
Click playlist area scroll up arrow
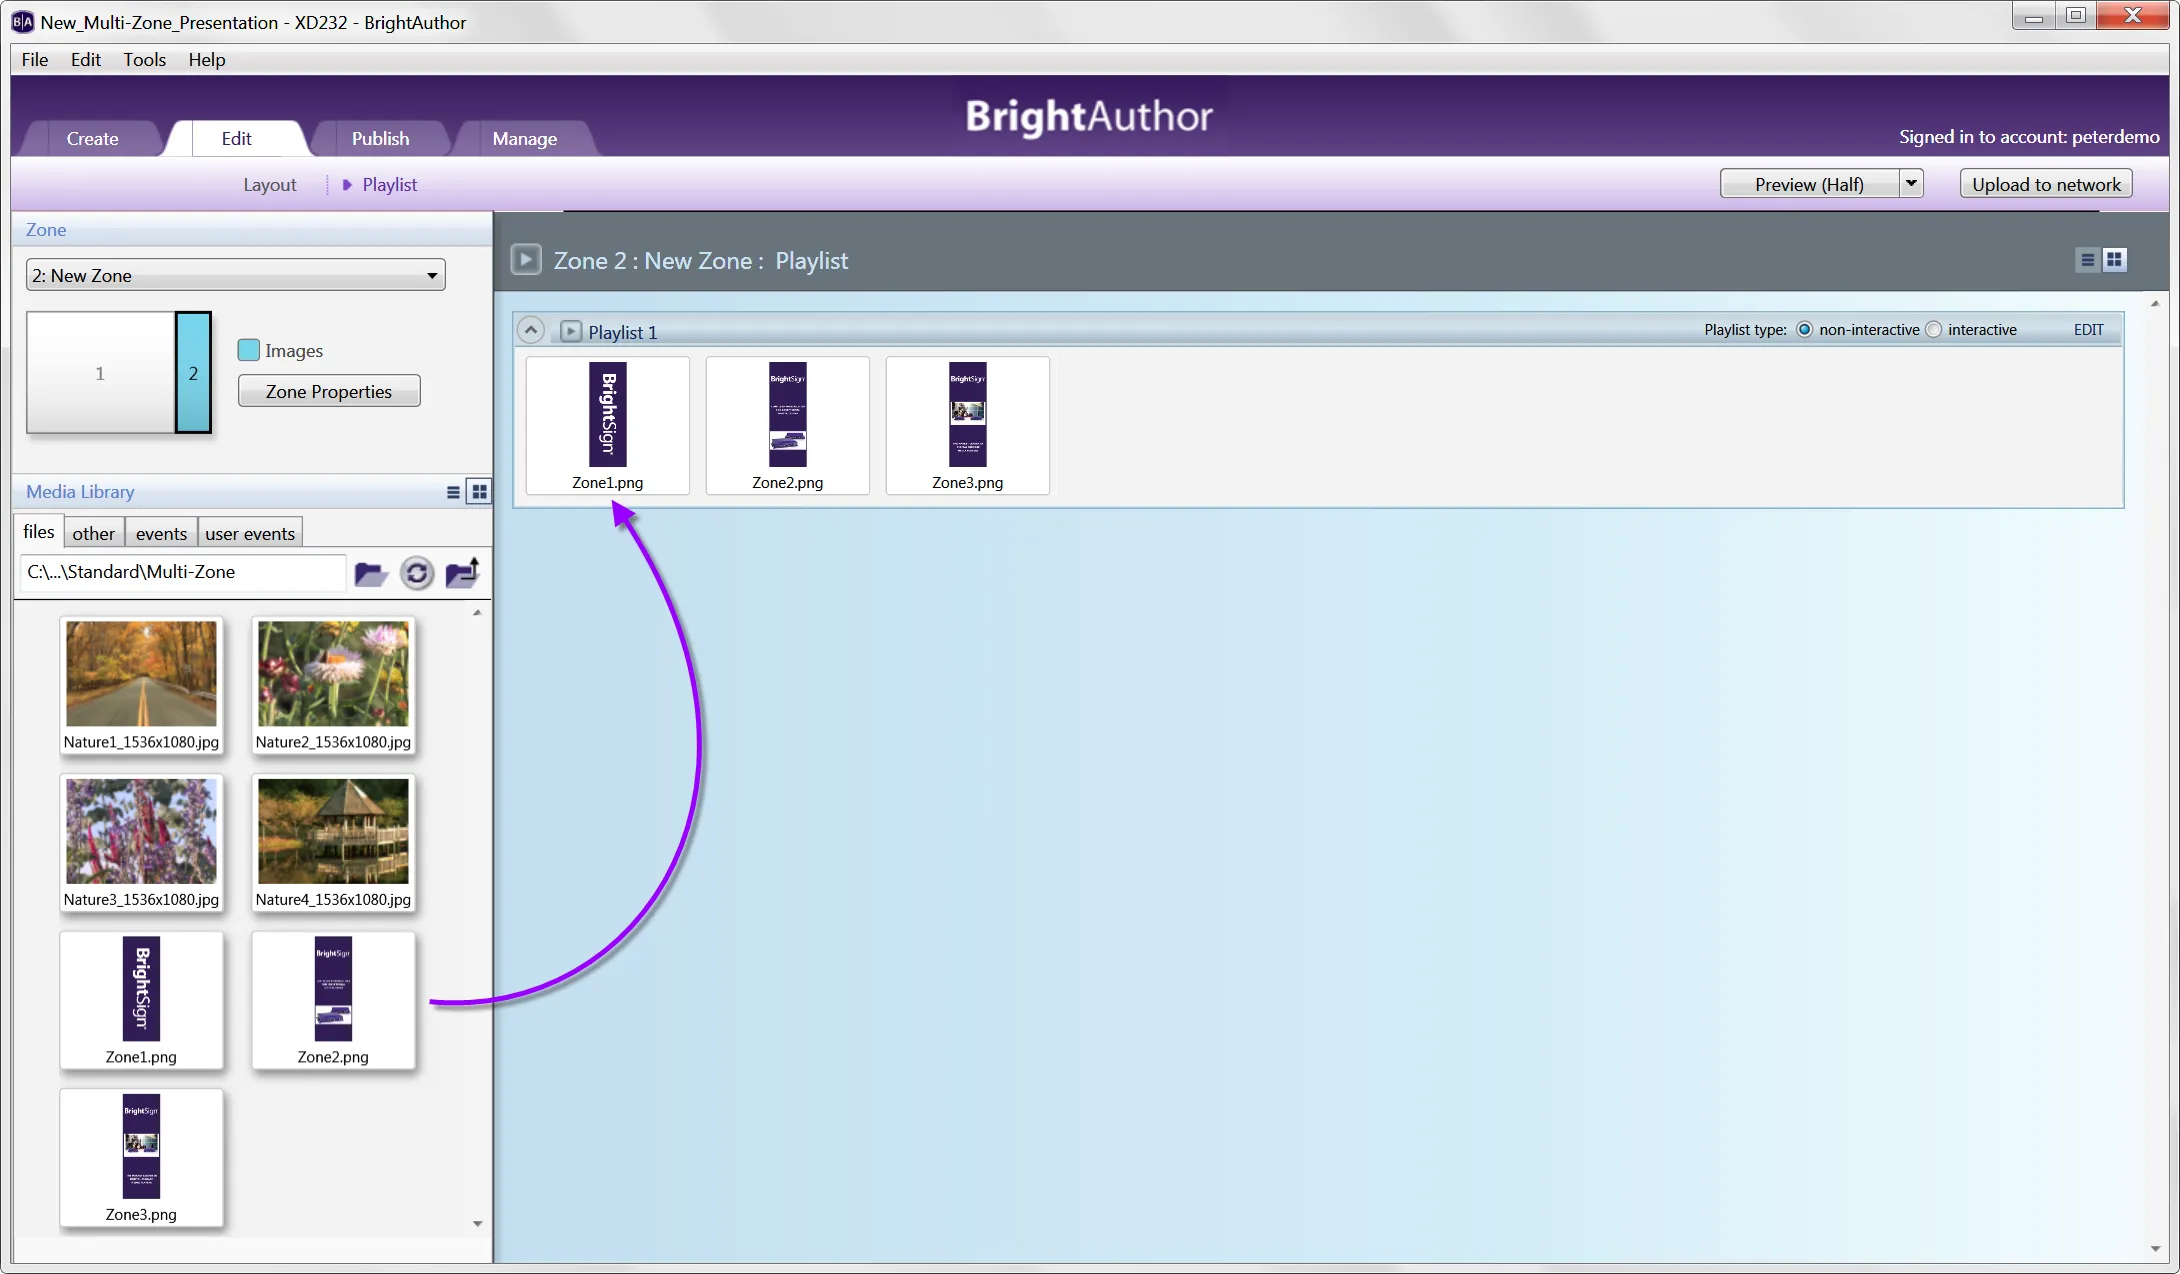tap(2155, 304)
